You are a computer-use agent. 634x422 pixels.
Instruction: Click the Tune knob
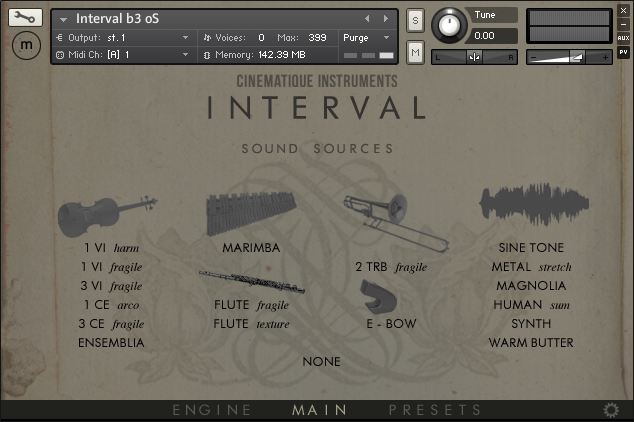pyautogui.click(x=451, y=24)
